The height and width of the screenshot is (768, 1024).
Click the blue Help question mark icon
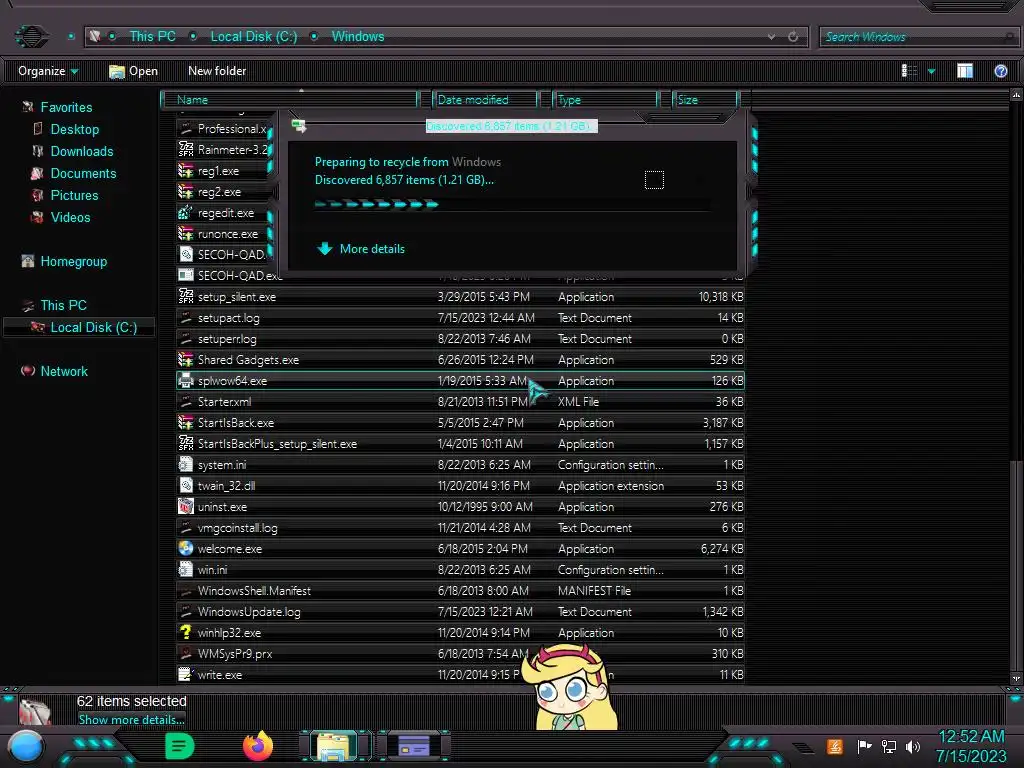coord(1000,71)
